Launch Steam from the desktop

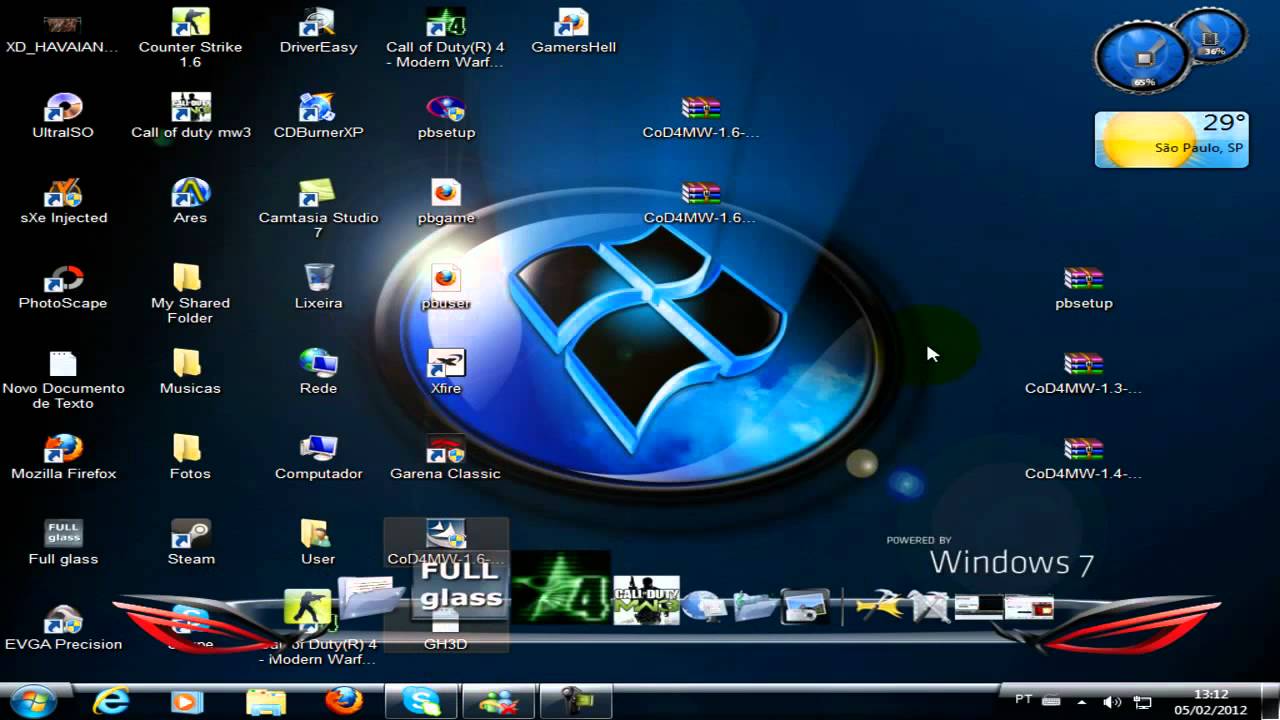[190, 544]
